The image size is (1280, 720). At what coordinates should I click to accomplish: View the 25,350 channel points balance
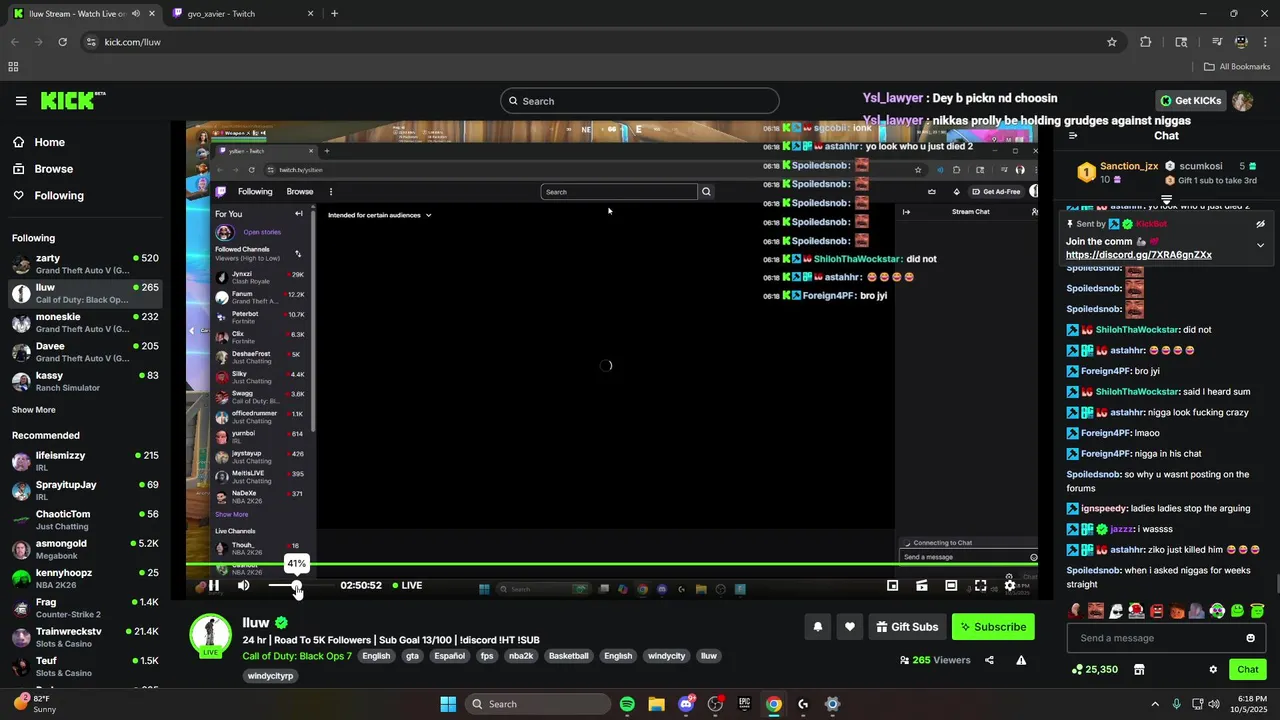(1095, 670)
